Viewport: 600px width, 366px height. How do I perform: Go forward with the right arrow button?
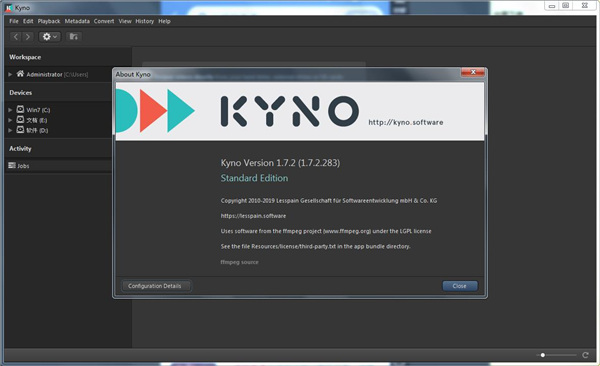tap(28, 37)
